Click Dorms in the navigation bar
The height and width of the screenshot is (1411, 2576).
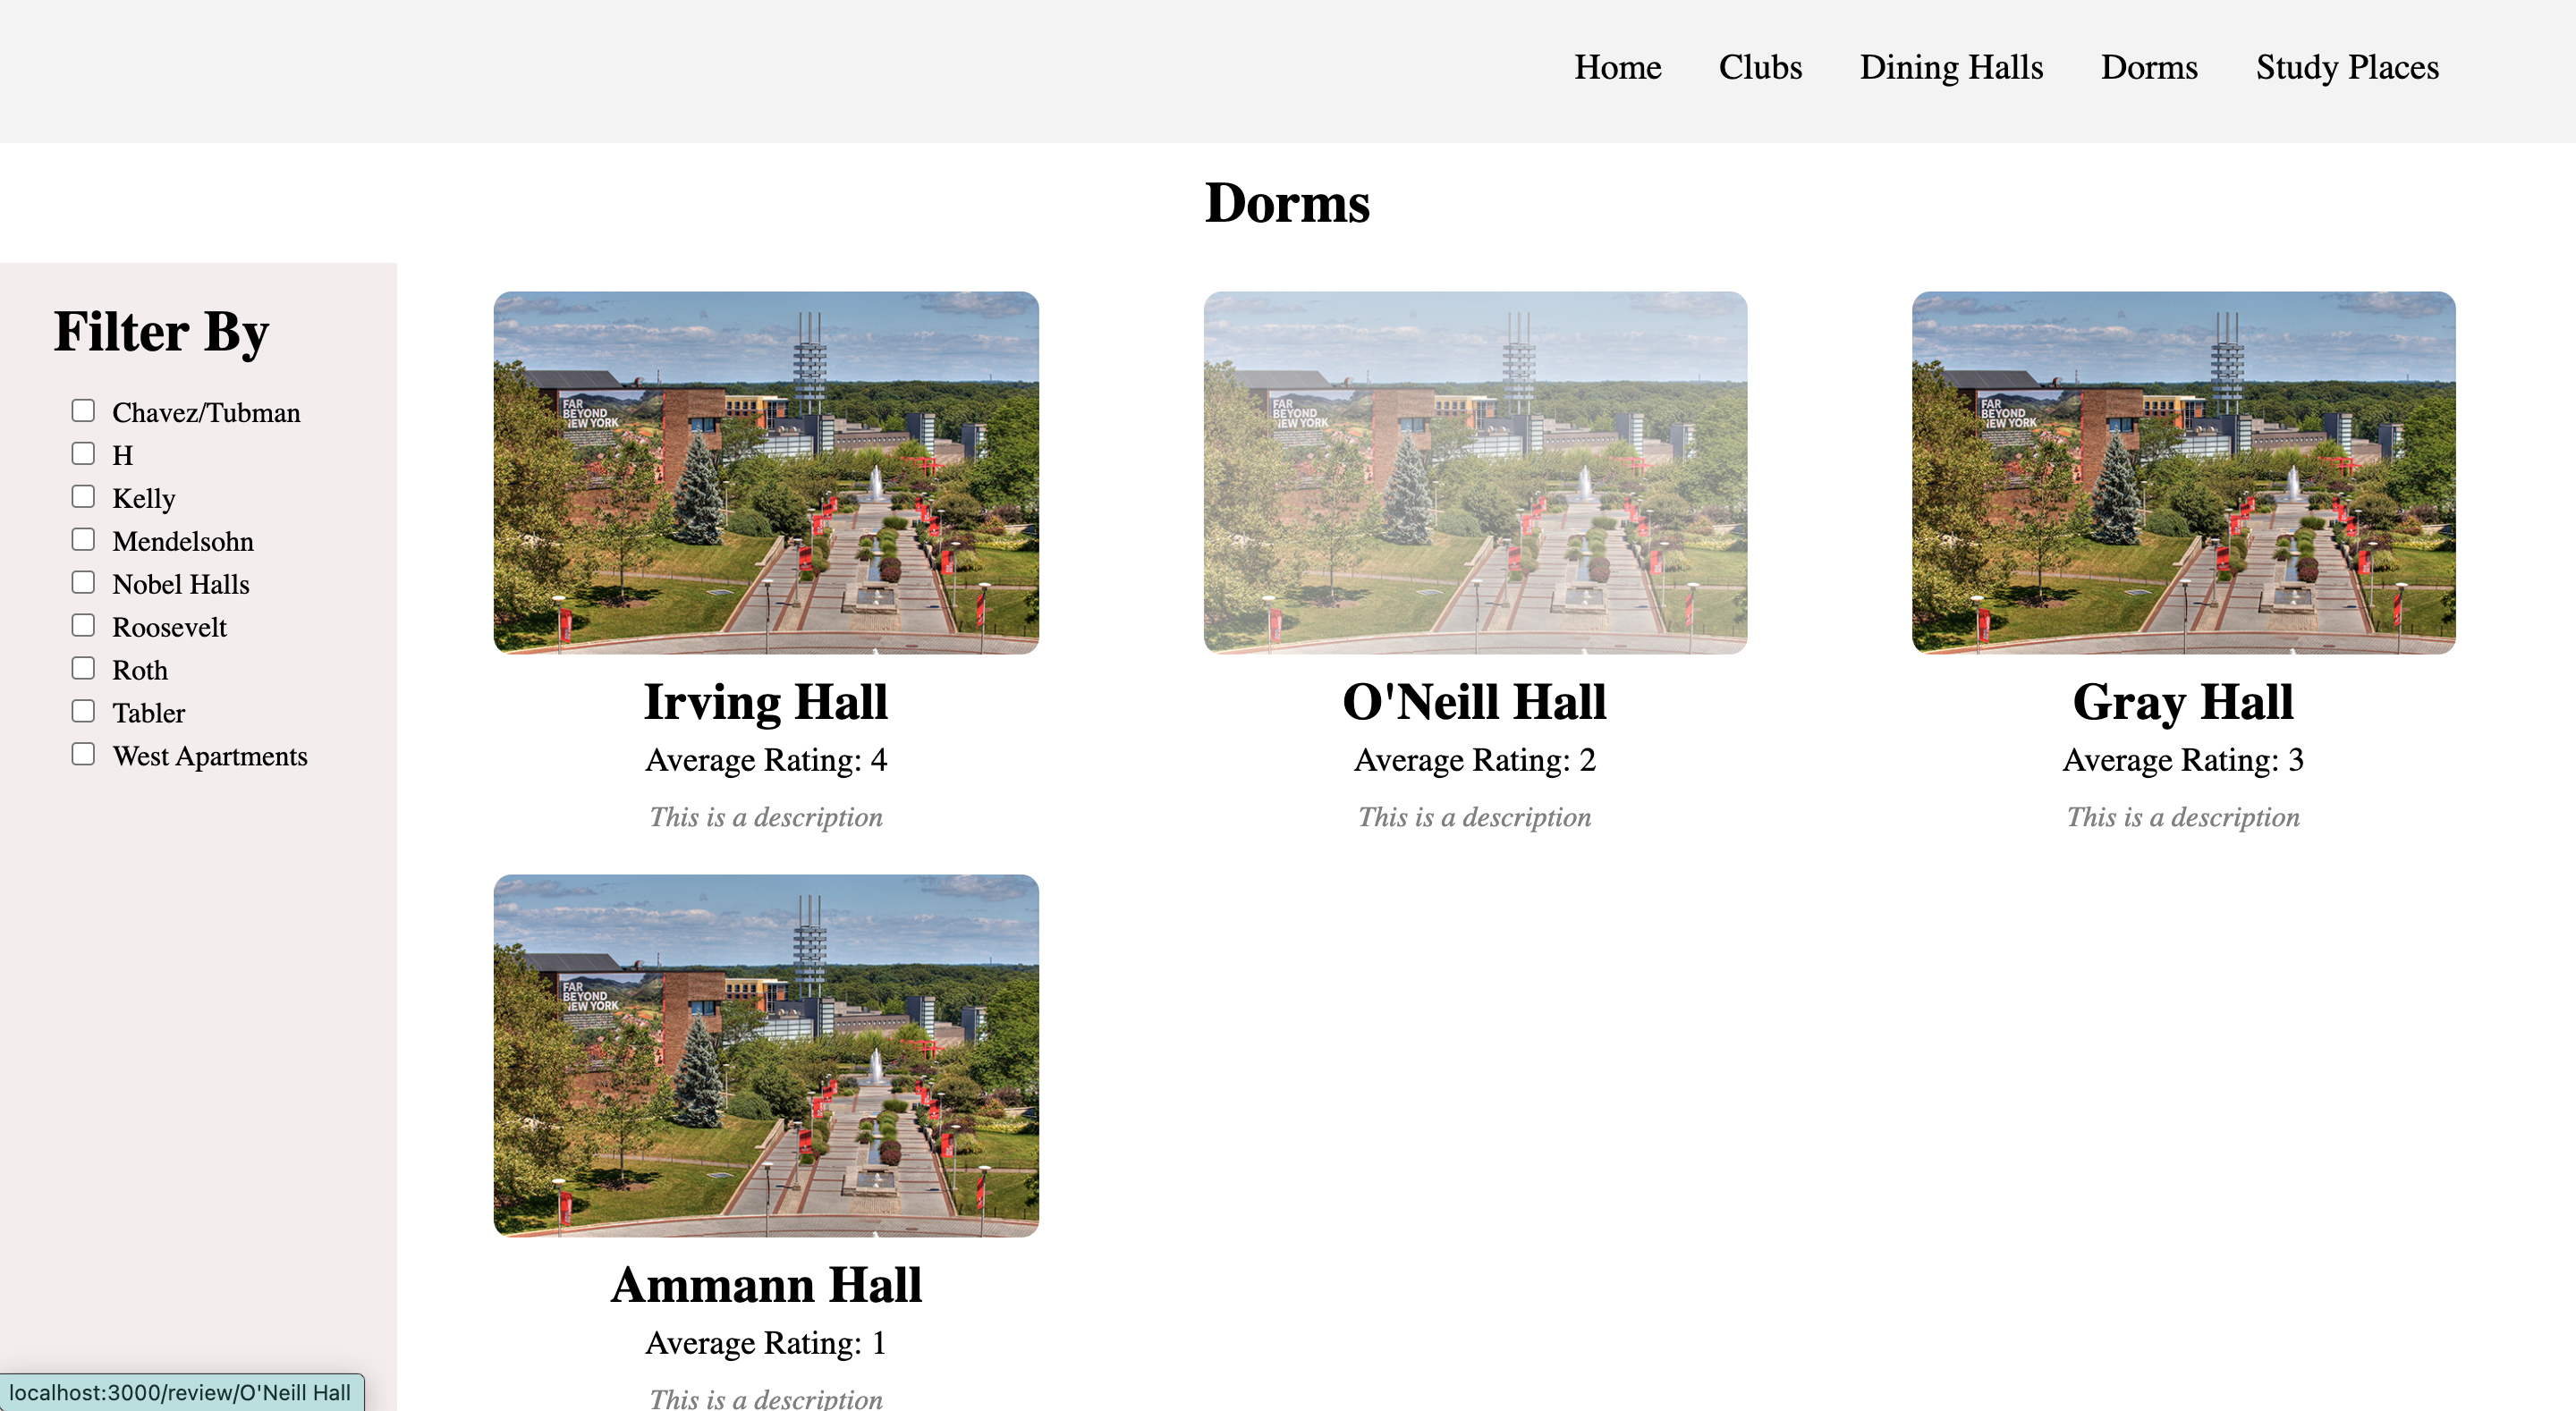2149,67
